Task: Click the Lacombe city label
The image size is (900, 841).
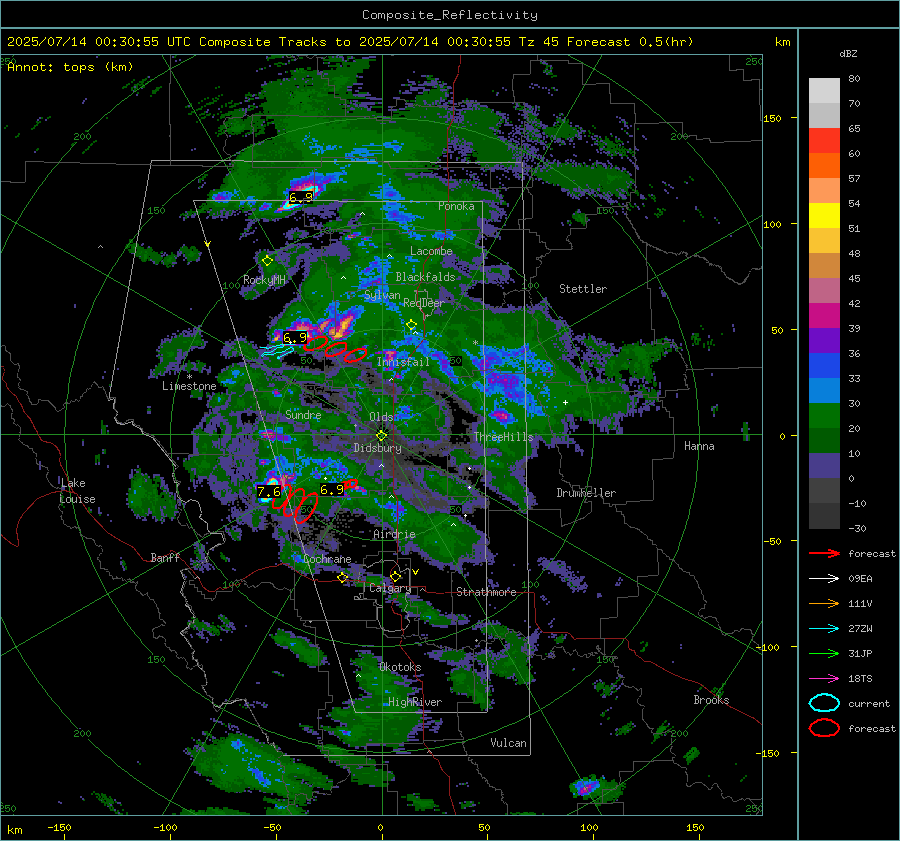Action: click(431, 251)
